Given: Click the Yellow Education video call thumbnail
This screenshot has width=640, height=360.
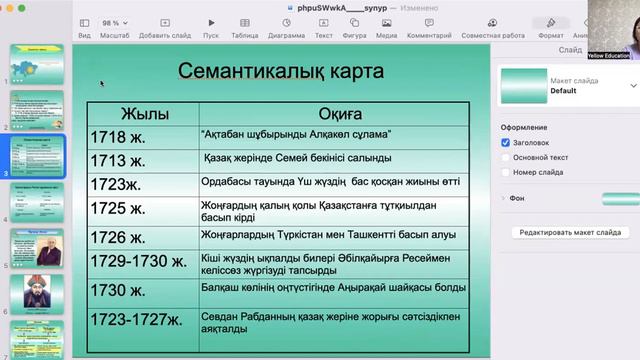Looking at the screenshot, I should click(x=614, y=30).
